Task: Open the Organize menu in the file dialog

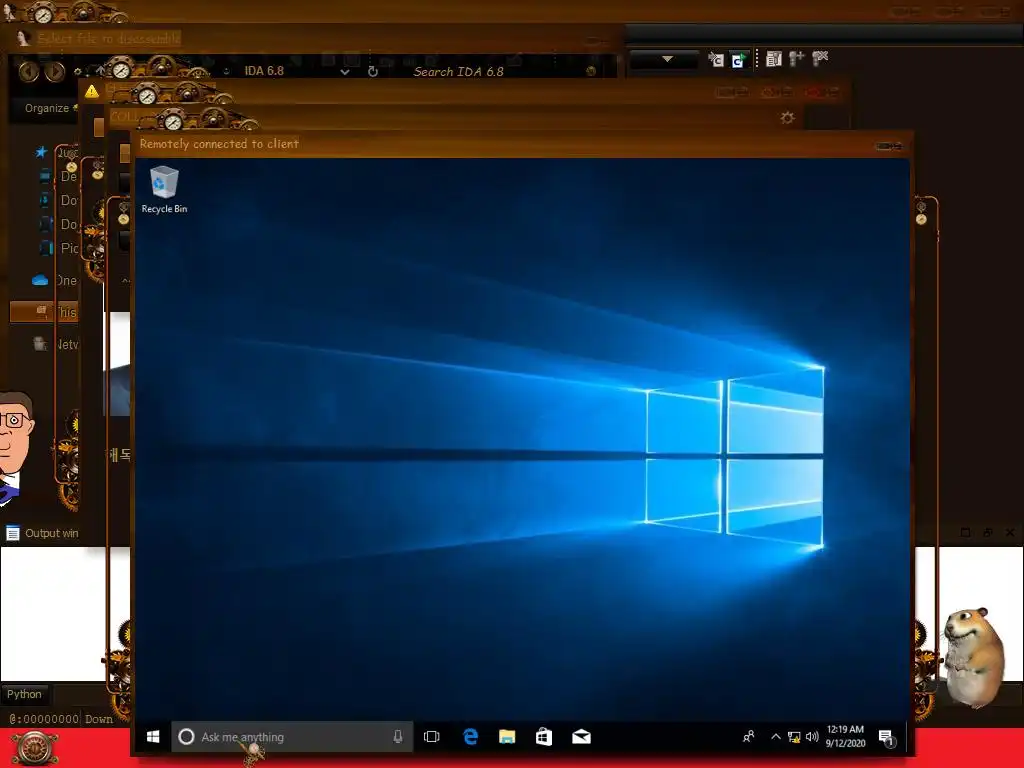Action: [47, 108]
